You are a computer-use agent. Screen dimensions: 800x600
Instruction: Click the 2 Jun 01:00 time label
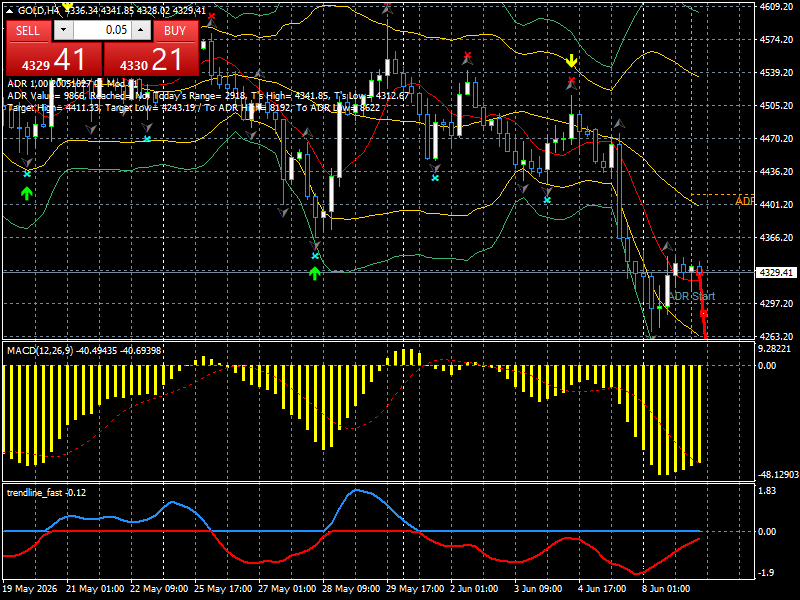(x=474, y=588)
